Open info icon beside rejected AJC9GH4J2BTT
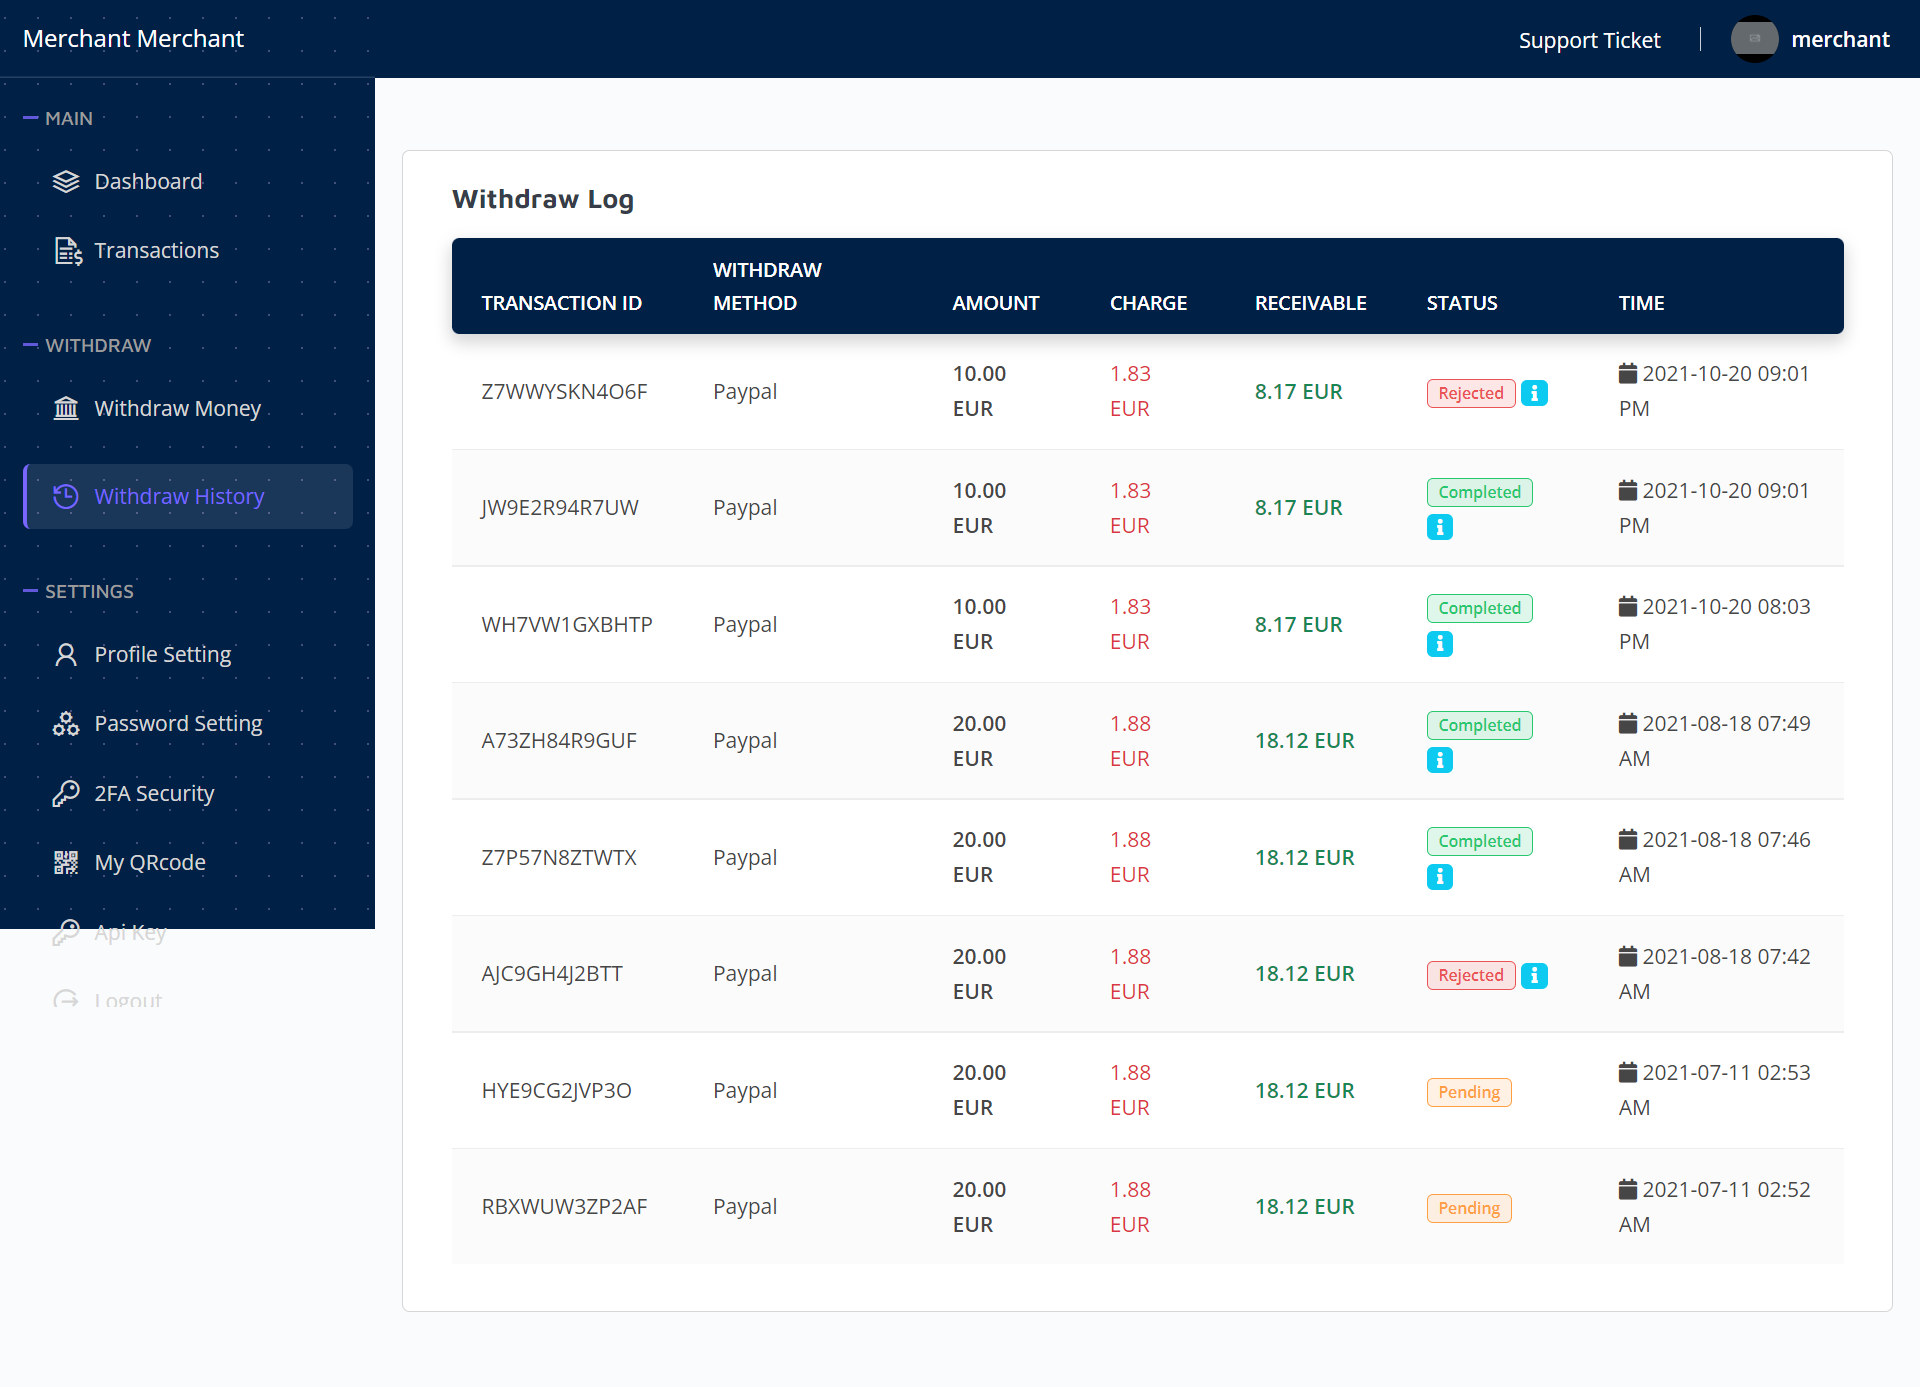The height and width of the screenshot is (1387, 1920). 1534,975
